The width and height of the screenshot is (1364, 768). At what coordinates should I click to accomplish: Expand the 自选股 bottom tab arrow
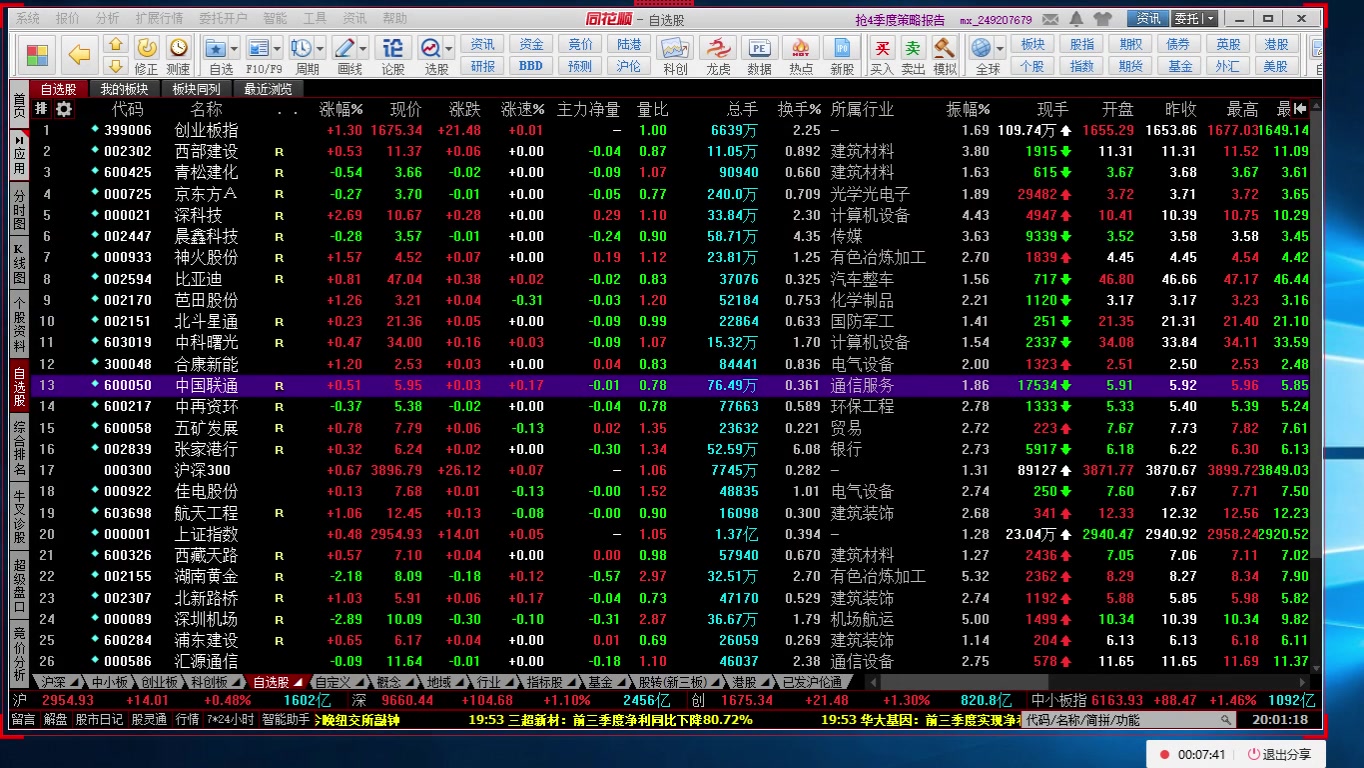tap(297, 682)
